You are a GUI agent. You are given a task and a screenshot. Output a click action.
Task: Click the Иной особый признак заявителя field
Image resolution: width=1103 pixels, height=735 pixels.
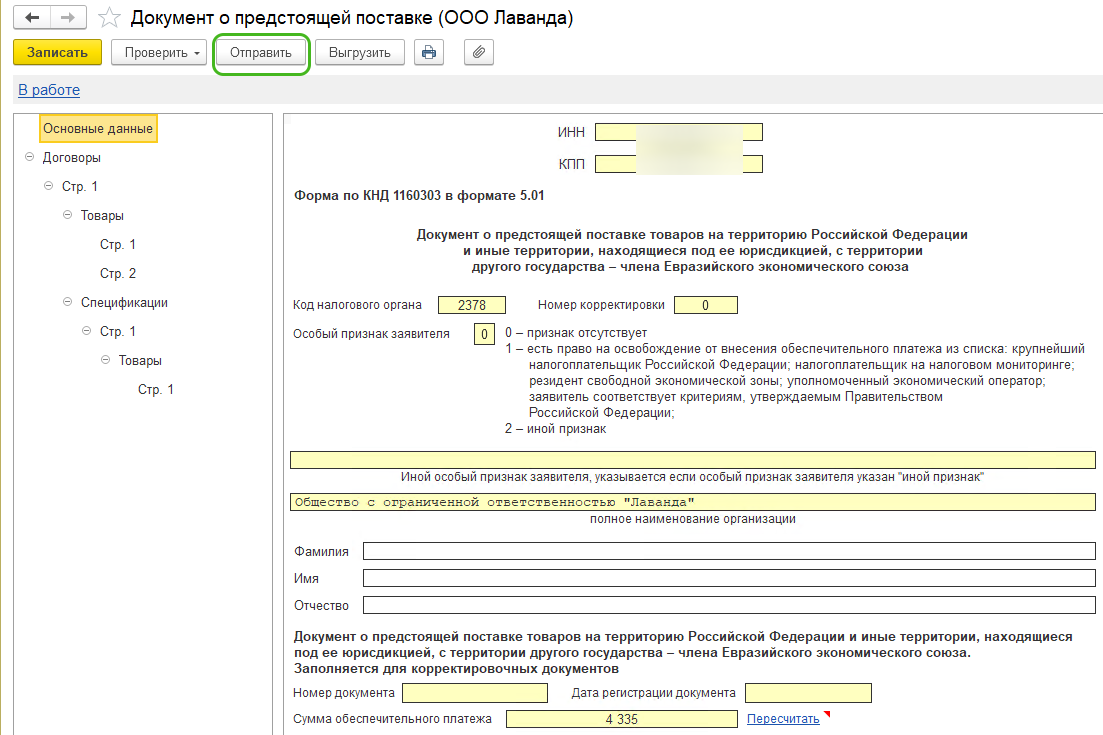tap(693, 460)
